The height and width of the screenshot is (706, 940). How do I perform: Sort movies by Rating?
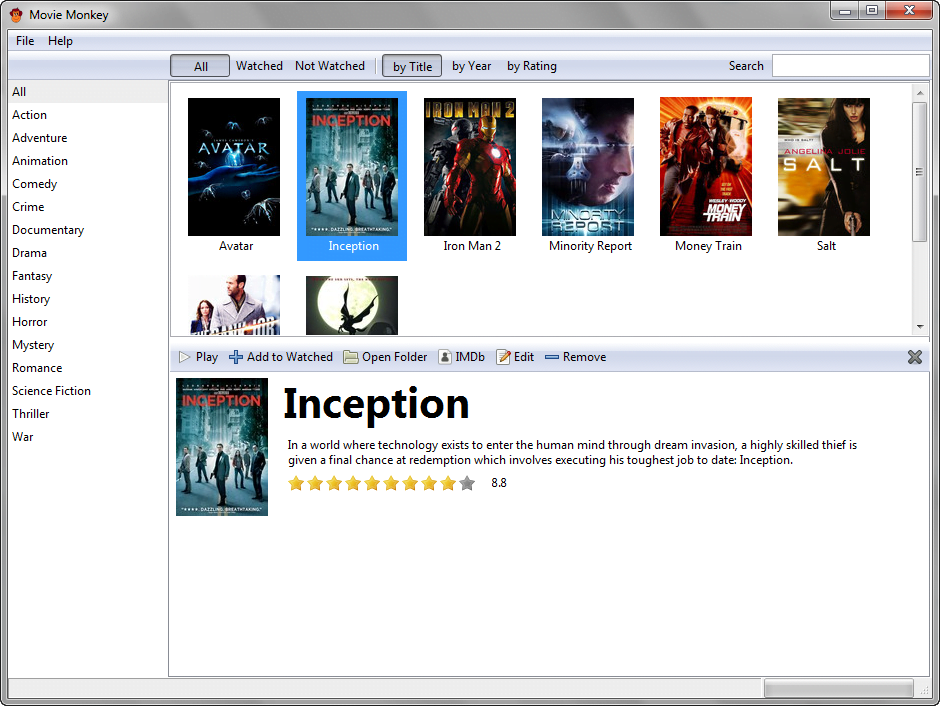coord(532,66)
